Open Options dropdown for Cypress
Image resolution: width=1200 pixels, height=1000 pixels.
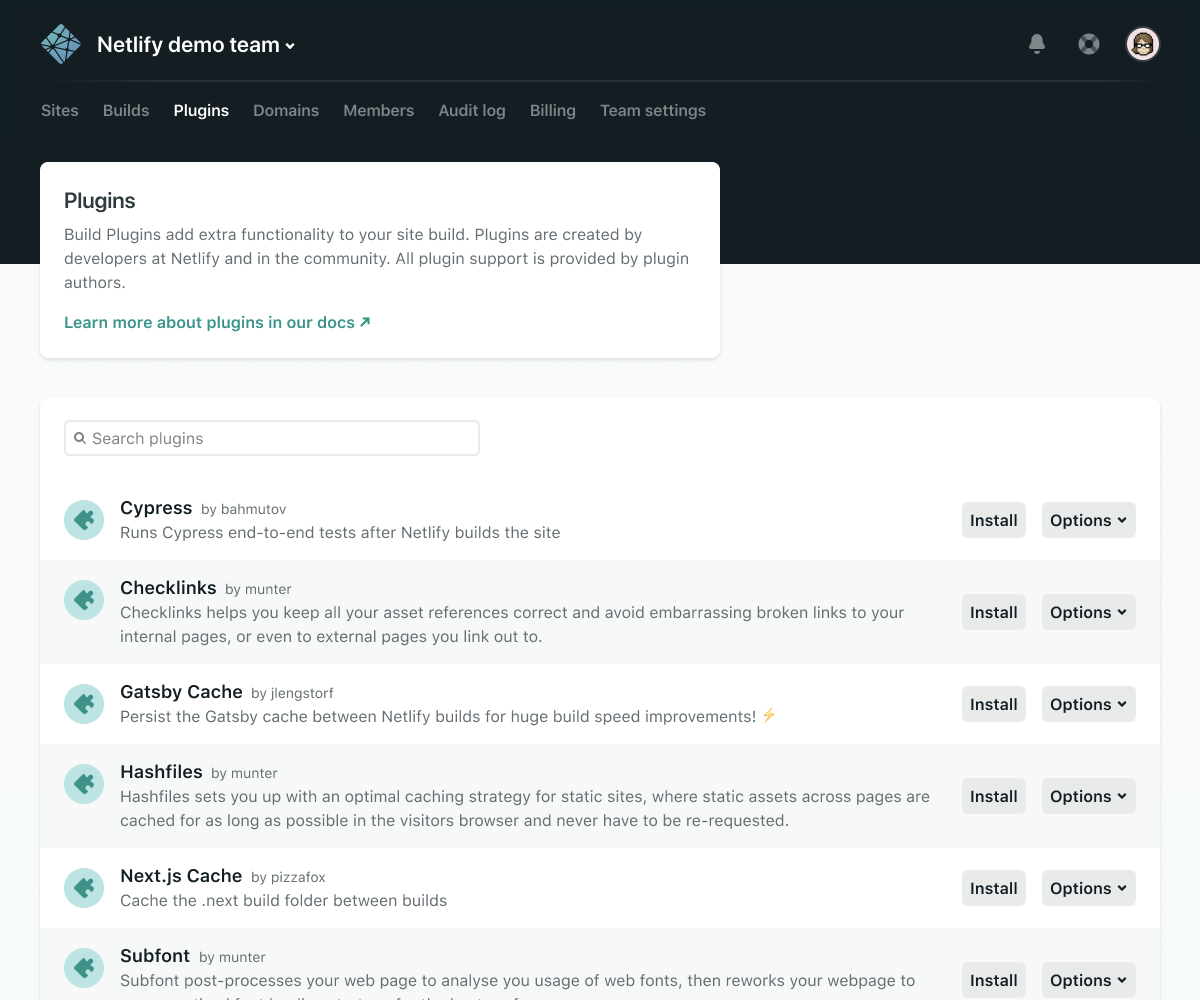pos(1089,520)
